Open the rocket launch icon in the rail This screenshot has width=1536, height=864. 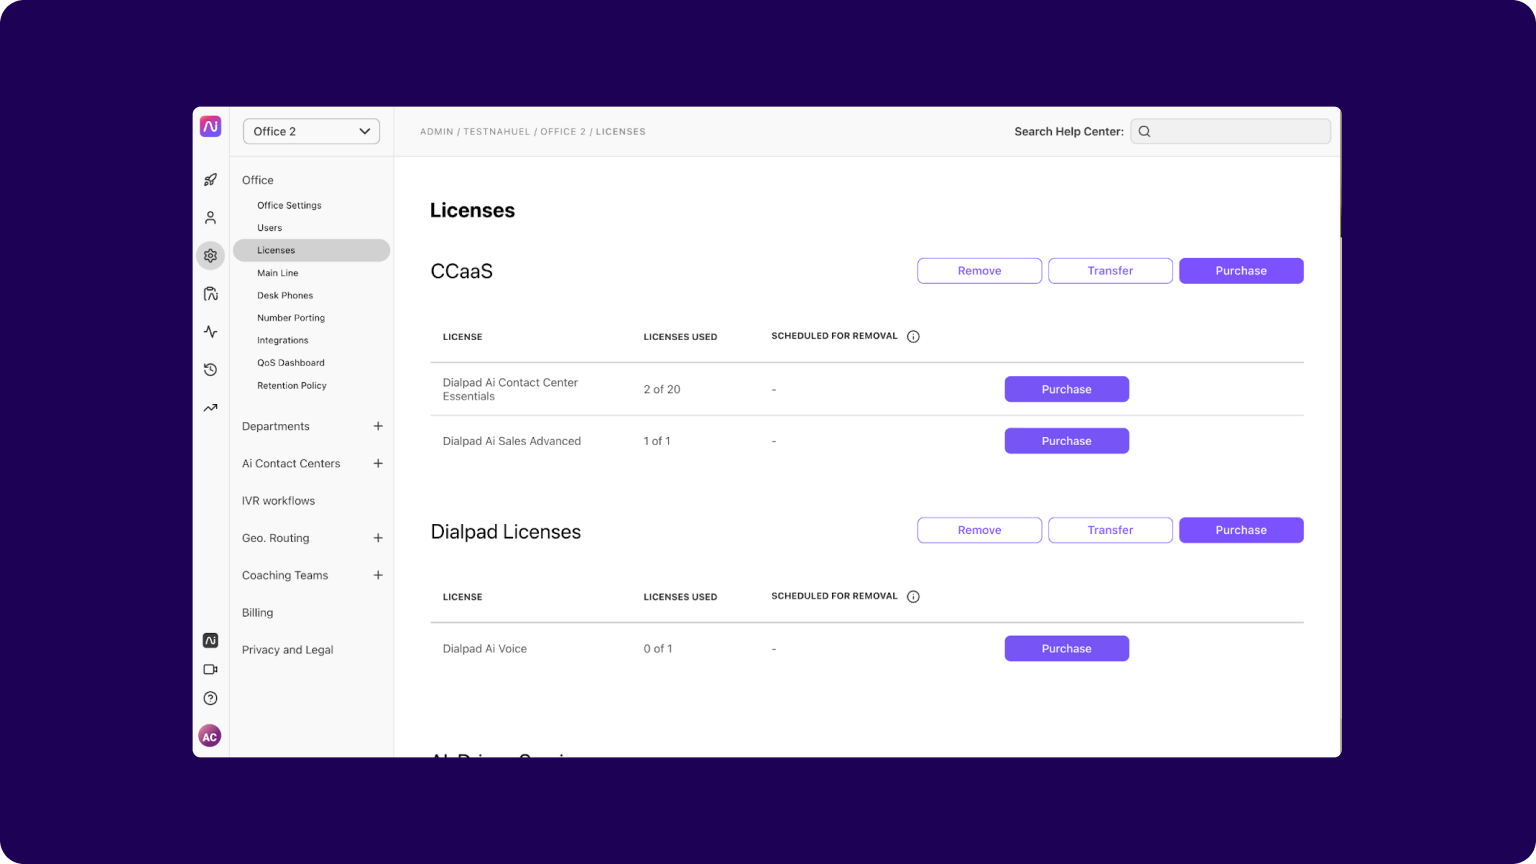coord(210,180)
